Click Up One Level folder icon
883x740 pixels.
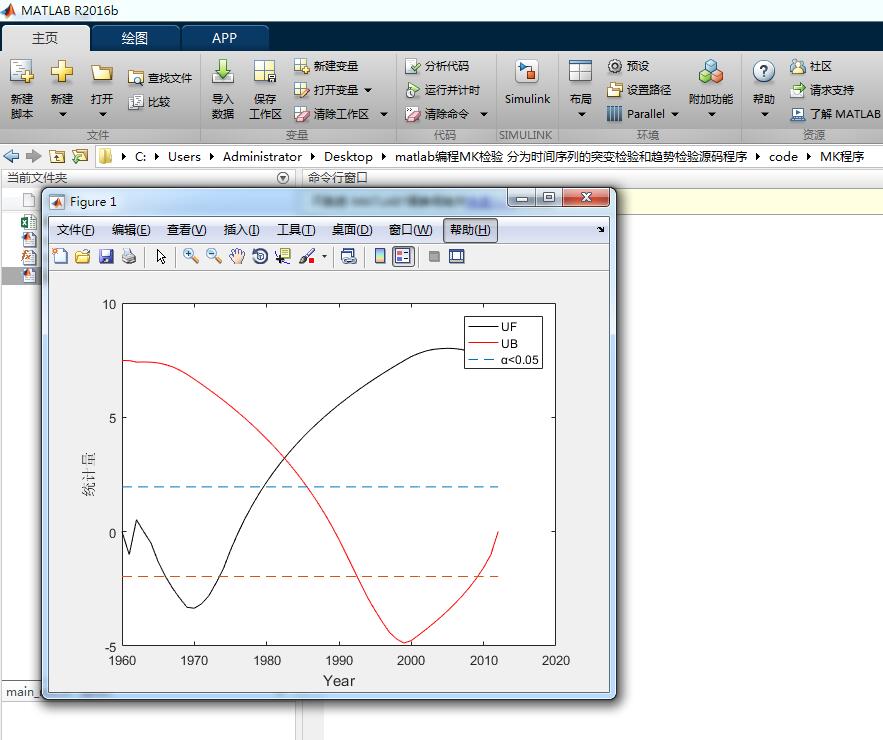(x=57, y=156)
